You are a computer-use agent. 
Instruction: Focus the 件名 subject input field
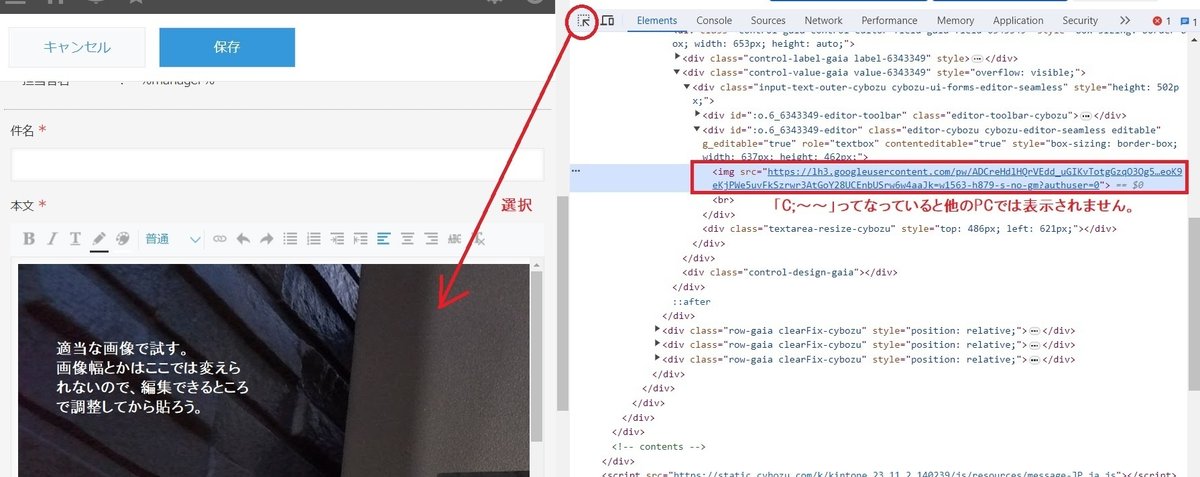pos(277,164)
